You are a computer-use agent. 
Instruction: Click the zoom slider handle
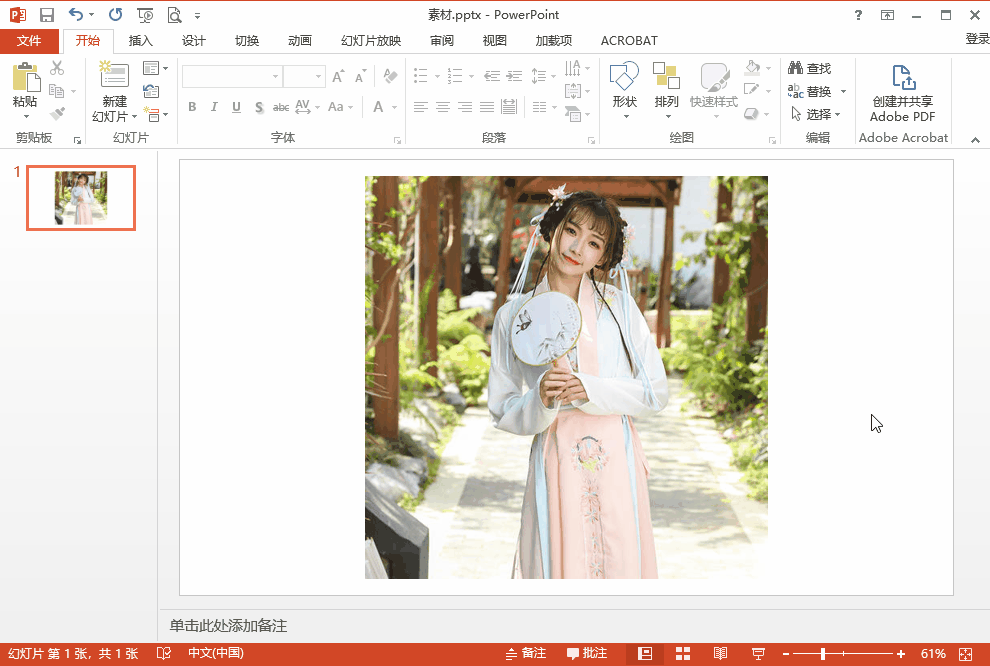point(823,654)
